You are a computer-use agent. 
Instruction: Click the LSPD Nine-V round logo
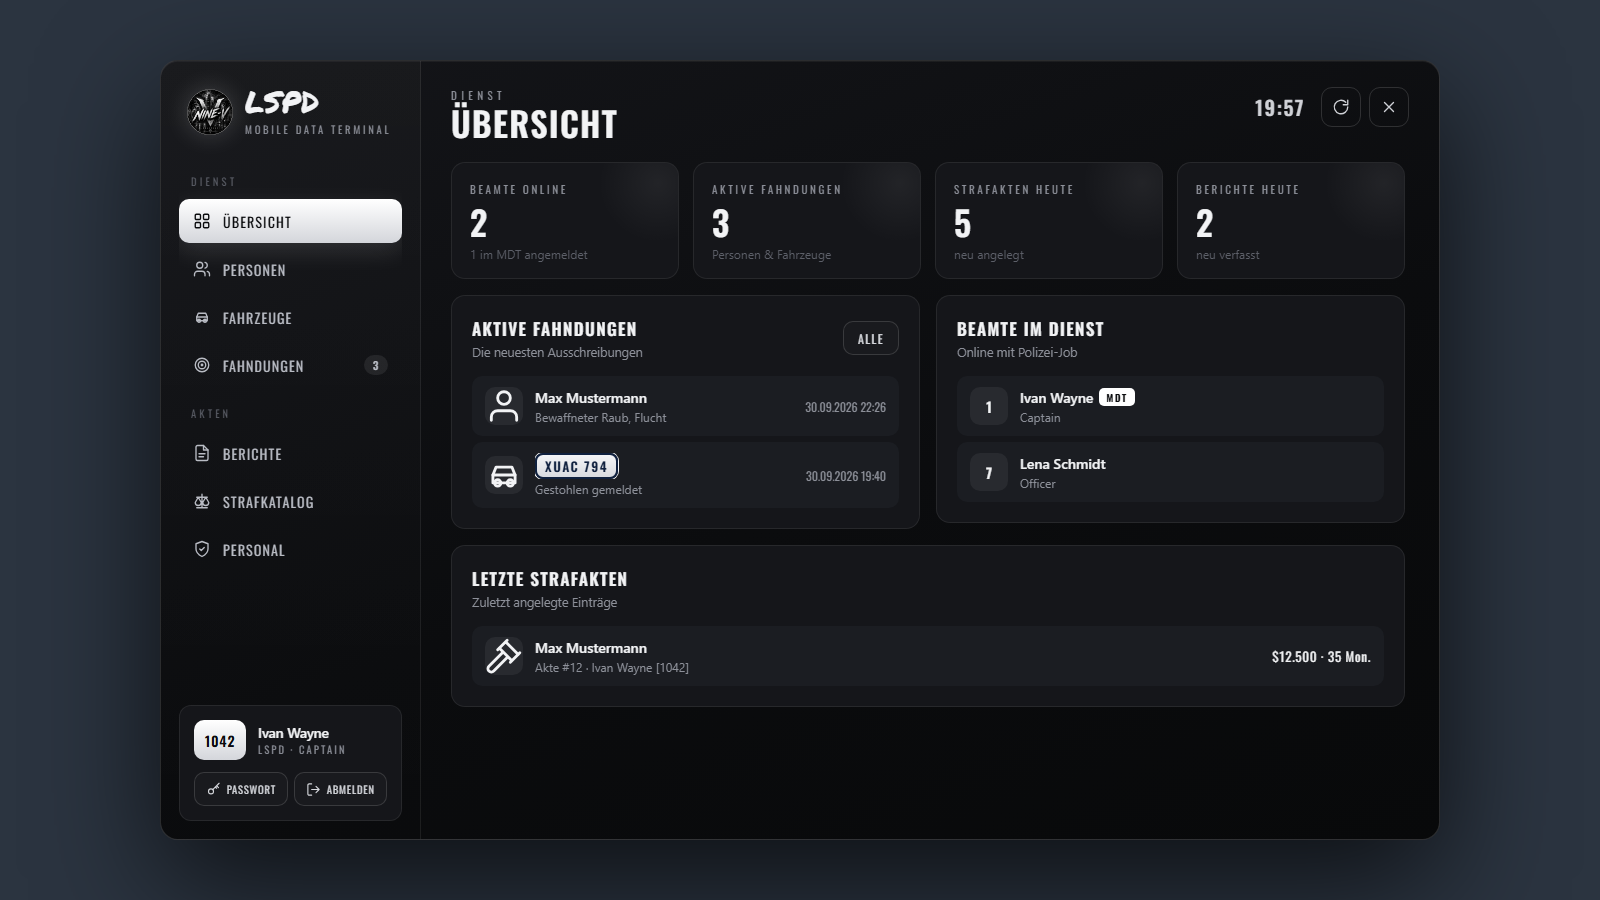coord(210,112)
